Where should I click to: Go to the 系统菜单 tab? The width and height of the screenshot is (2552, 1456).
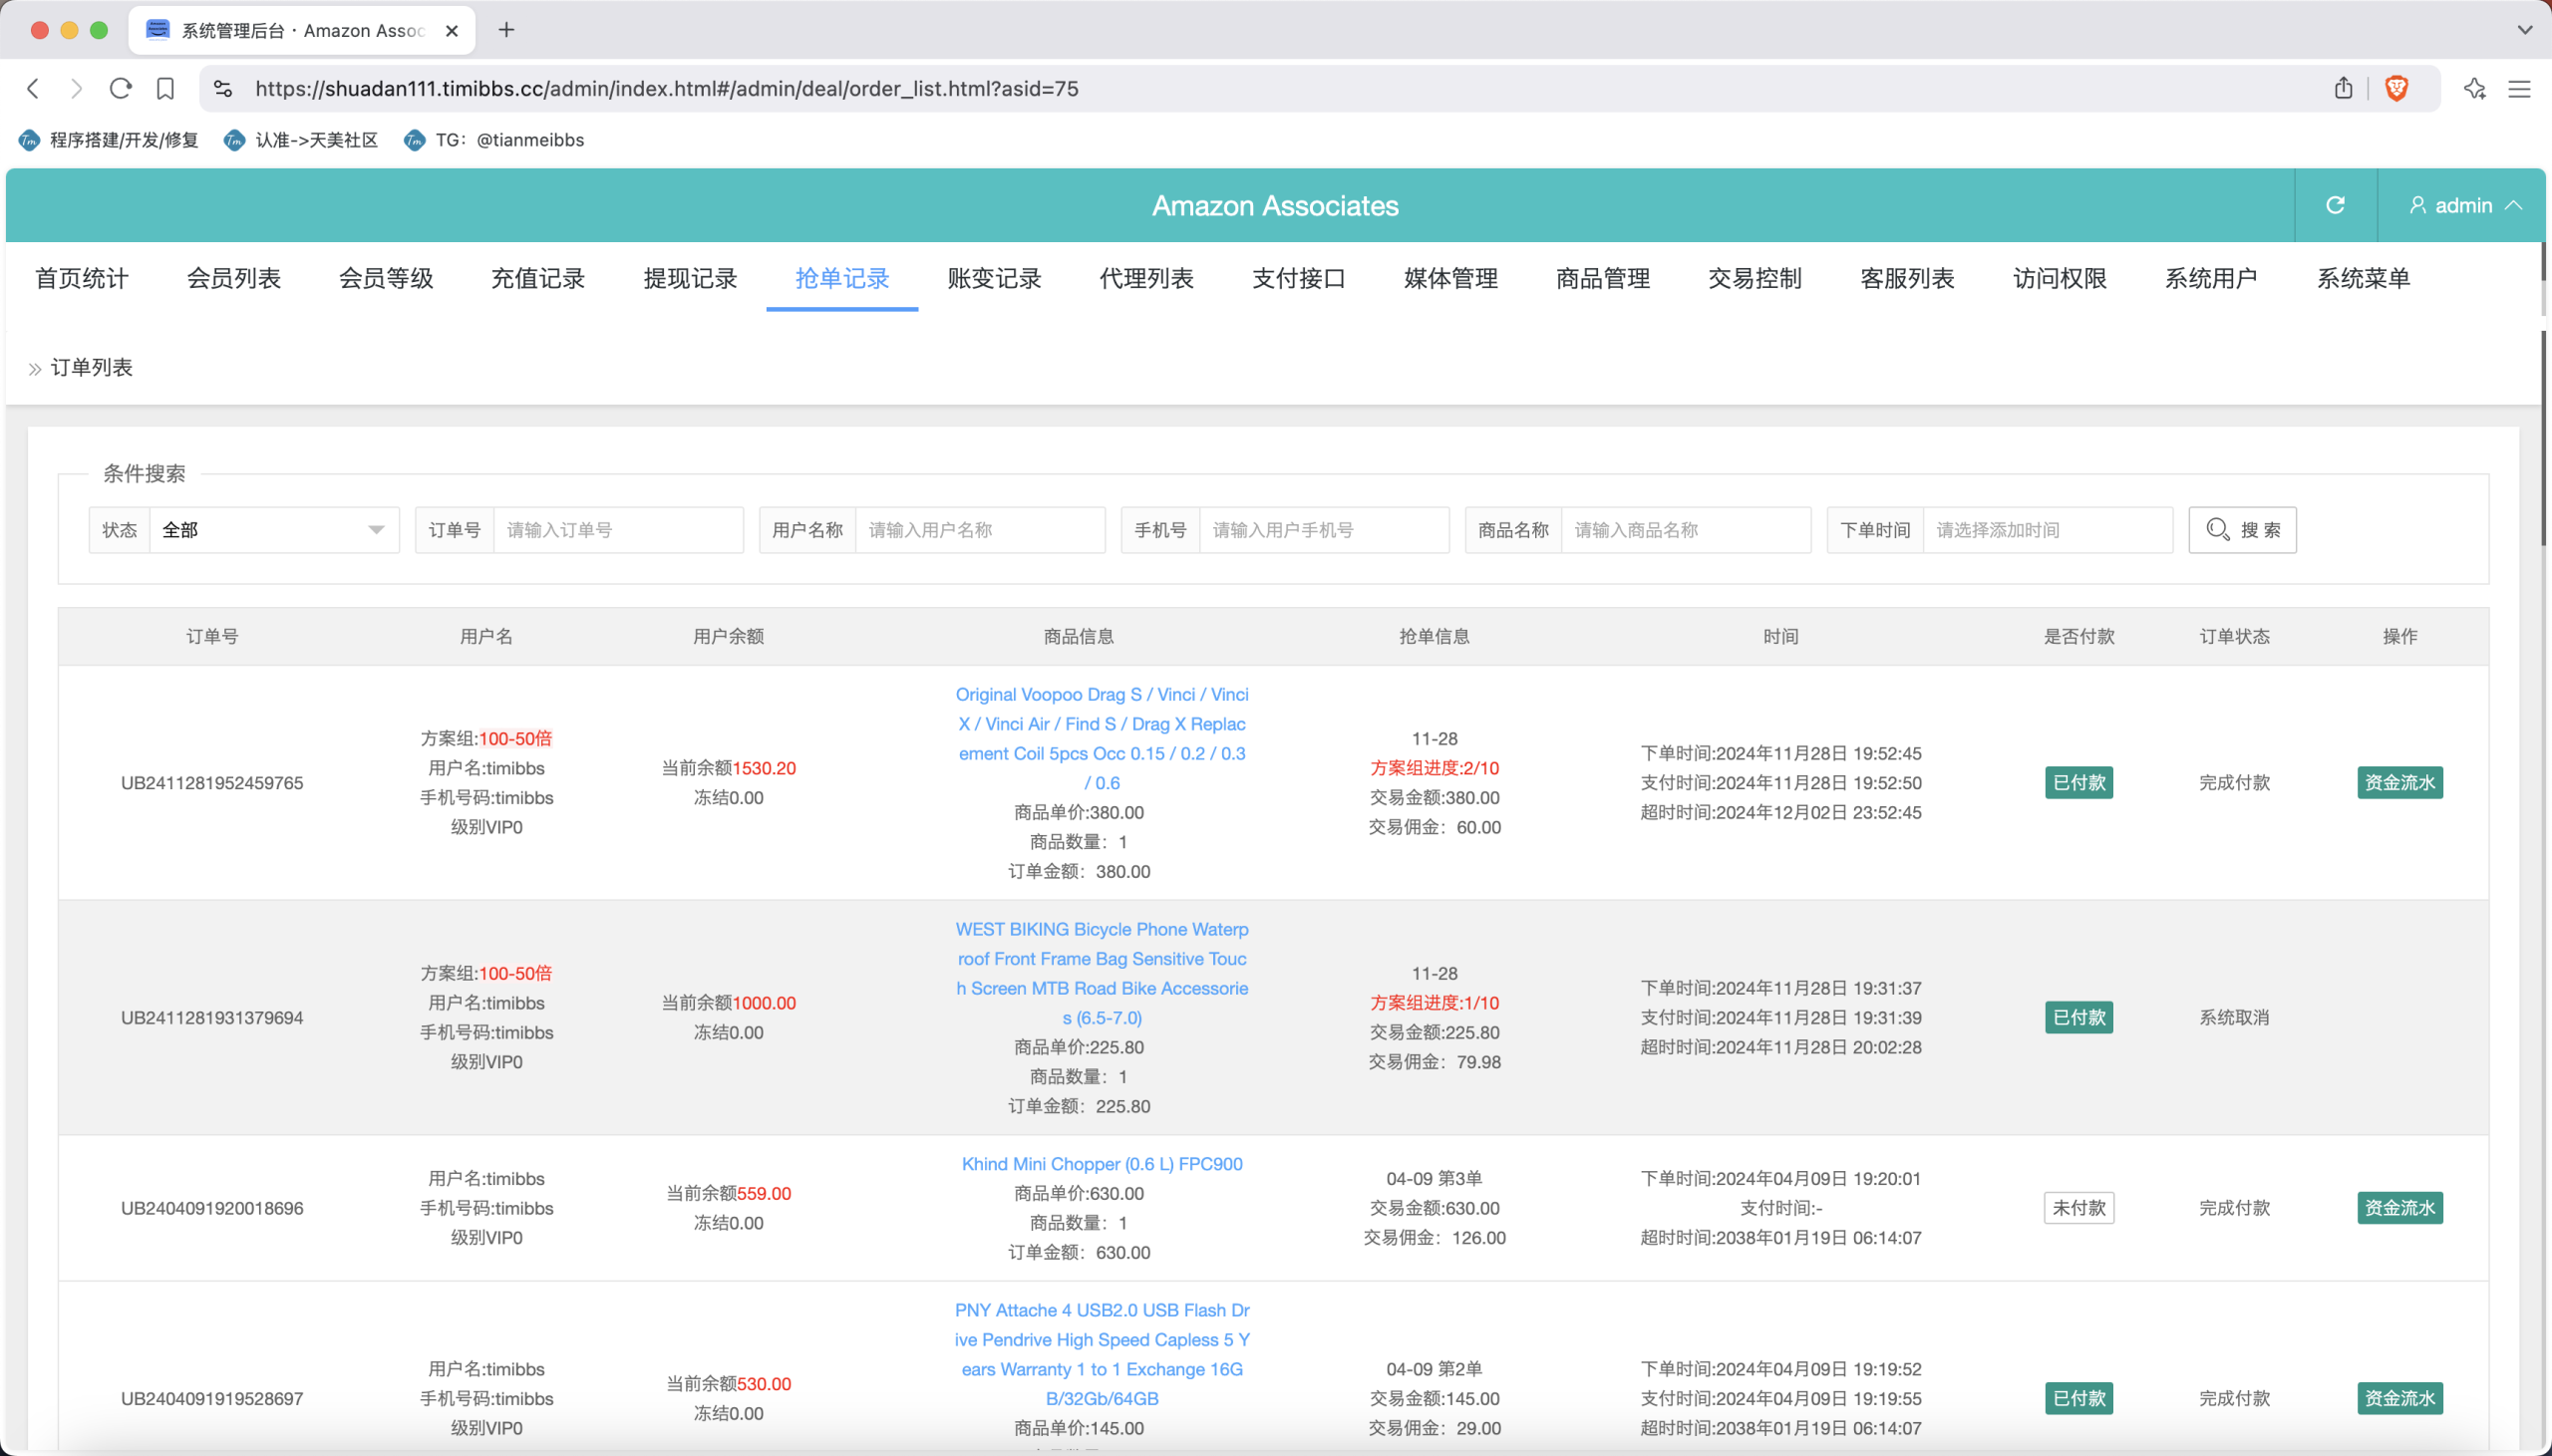[x=2363, y=278]
